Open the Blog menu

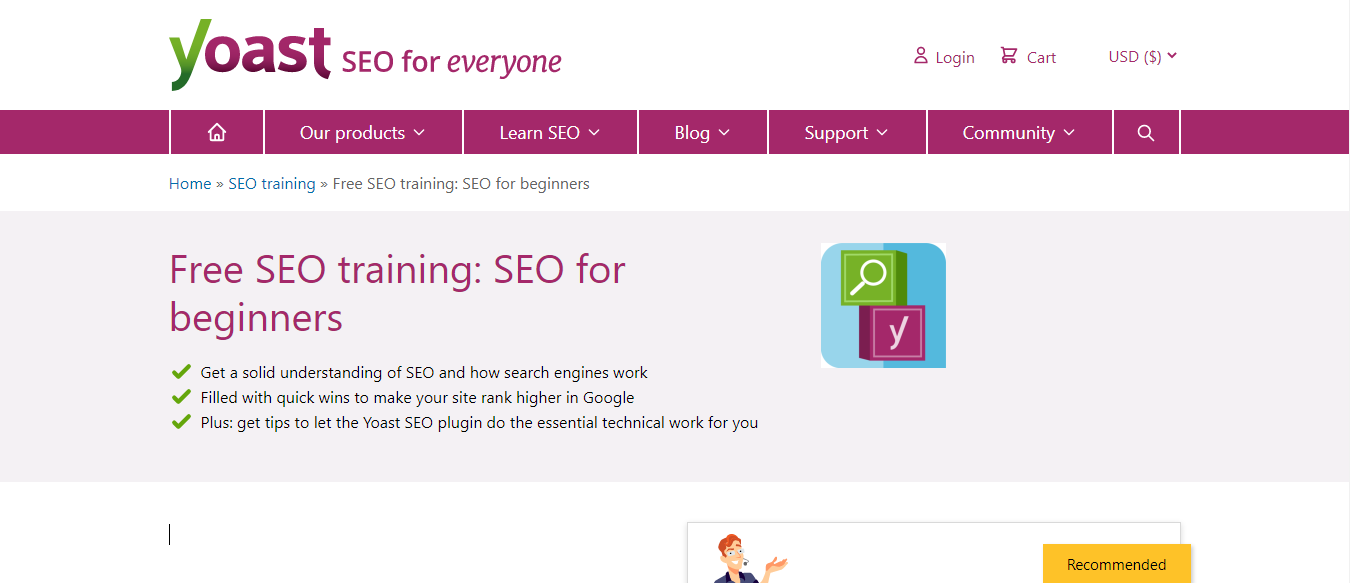(x=703, y=133)
